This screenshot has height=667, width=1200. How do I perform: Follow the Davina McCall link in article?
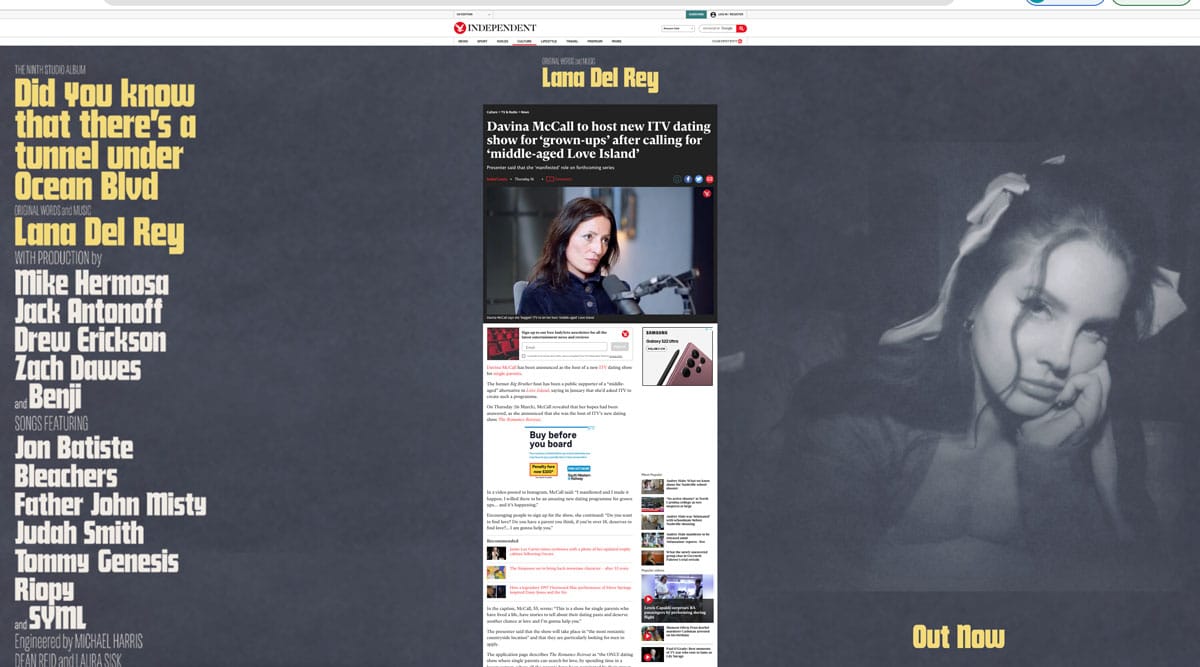(x=504, y=368)
